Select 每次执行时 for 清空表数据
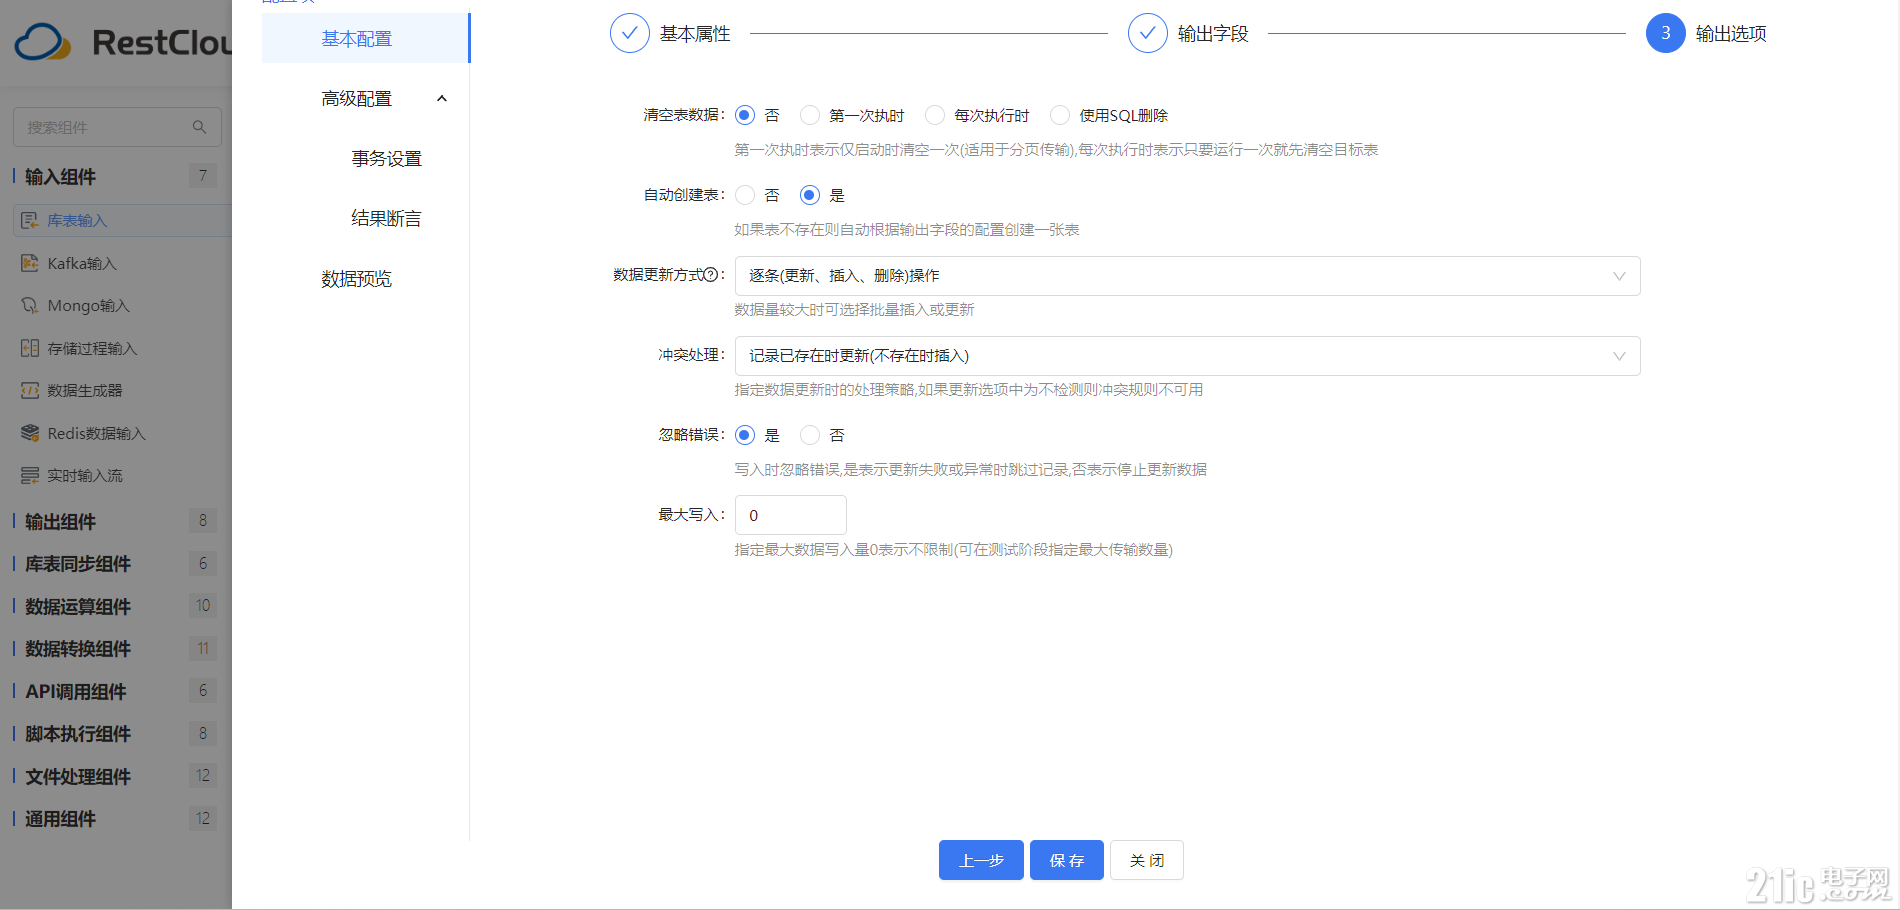The height and width of the screenshot is (910, 1900). pos(935,115)
